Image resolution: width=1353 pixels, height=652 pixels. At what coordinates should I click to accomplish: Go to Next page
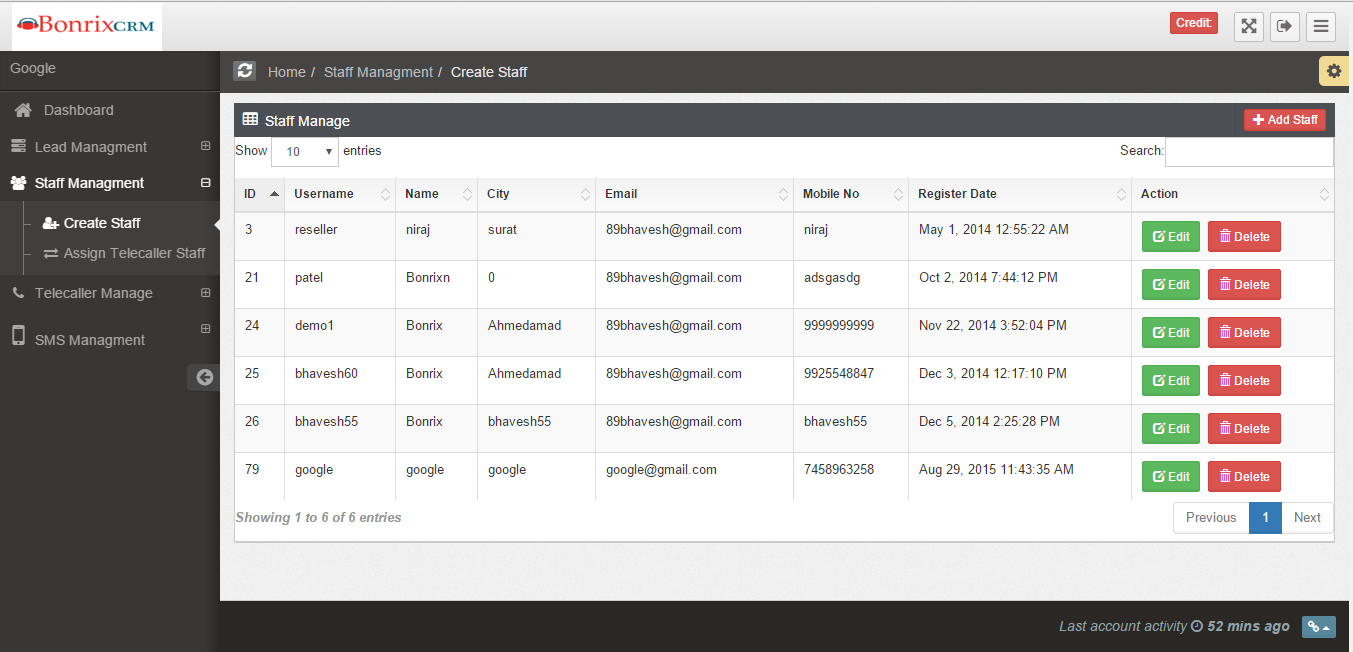click(1307, 518)
